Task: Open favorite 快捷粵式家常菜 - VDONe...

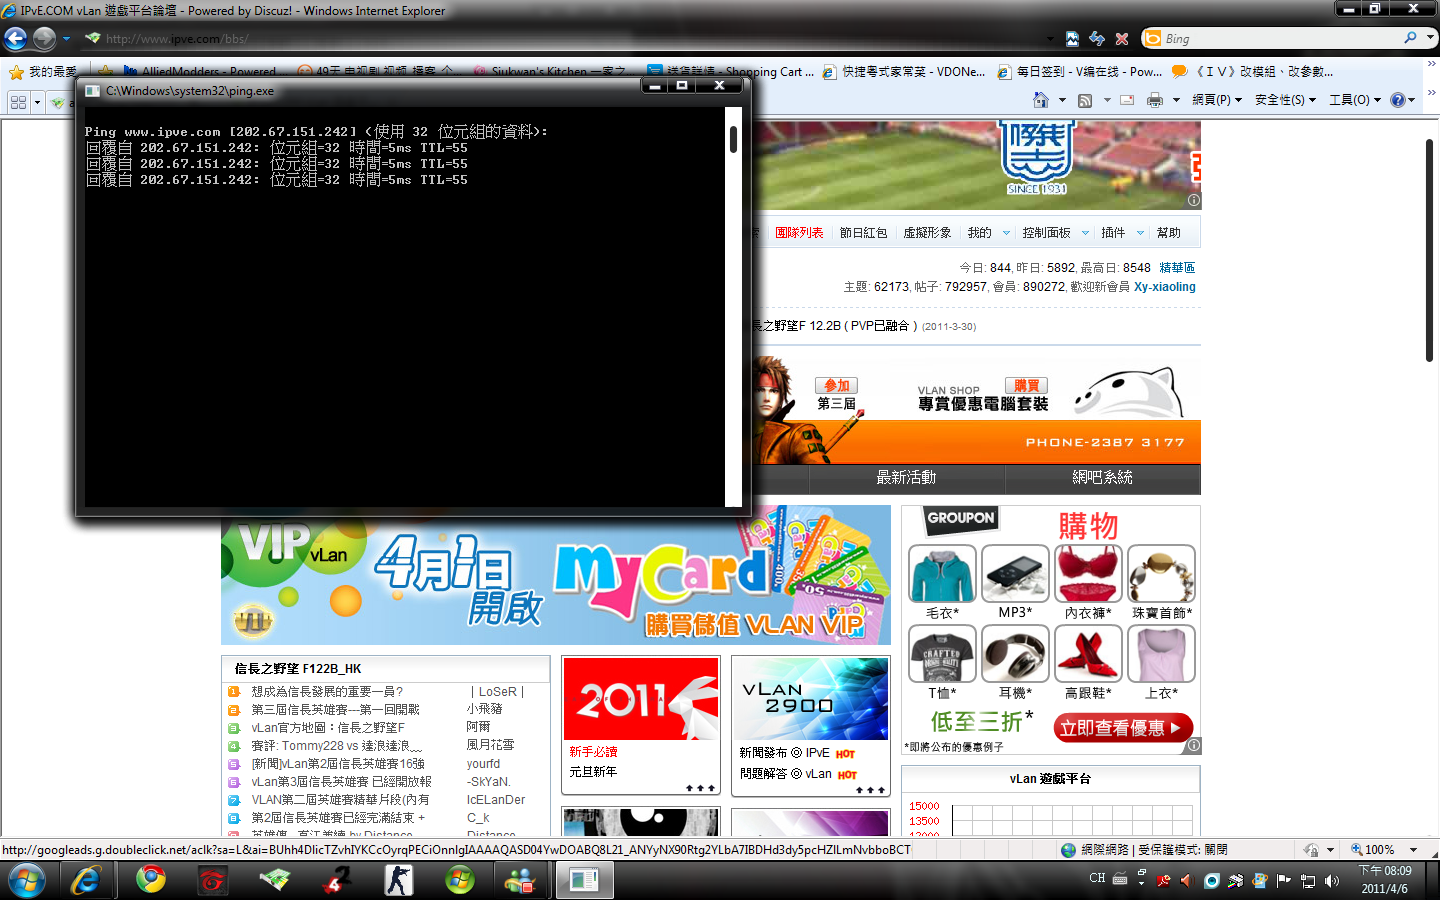Action: tap(904, 72)
